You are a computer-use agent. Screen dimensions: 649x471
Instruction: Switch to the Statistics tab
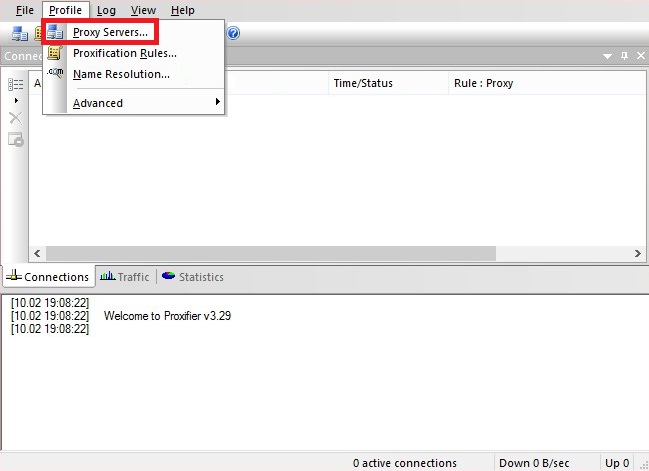pos(193,277)
